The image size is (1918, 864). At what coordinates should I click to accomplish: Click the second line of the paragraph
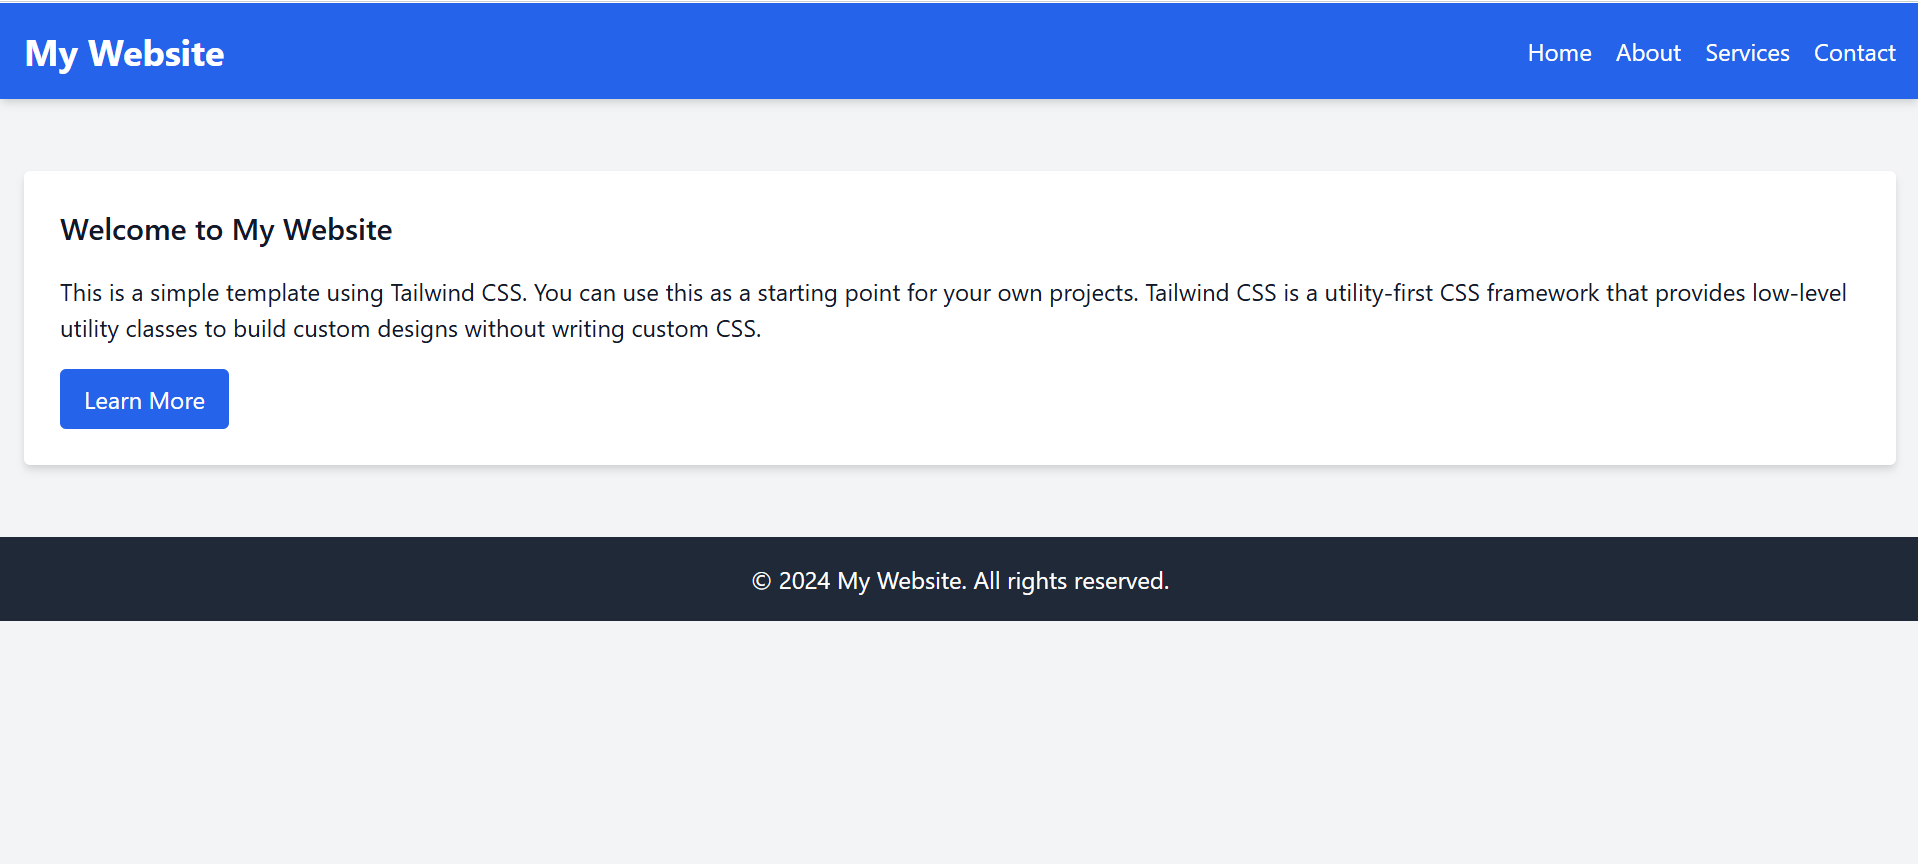coord(410,328)
